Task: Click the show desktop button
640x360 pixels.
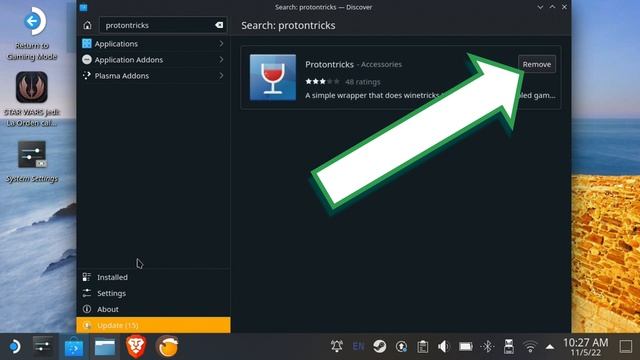Action: [626, 347]
